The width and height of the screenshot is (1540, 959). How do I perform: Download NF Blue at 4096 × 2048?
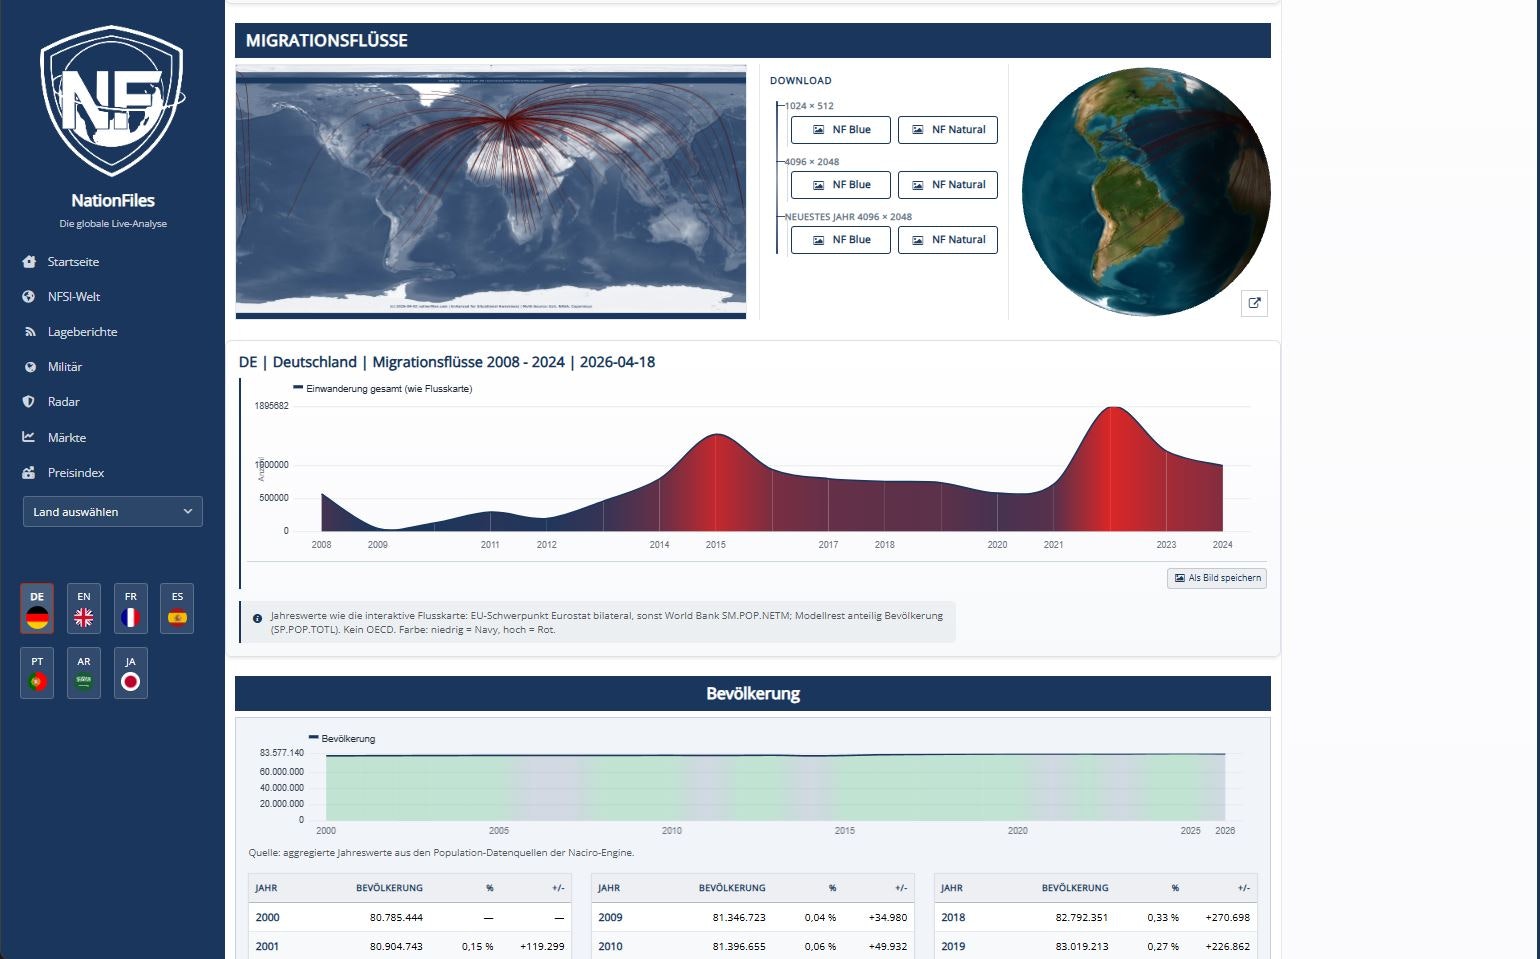coord(841,185)
